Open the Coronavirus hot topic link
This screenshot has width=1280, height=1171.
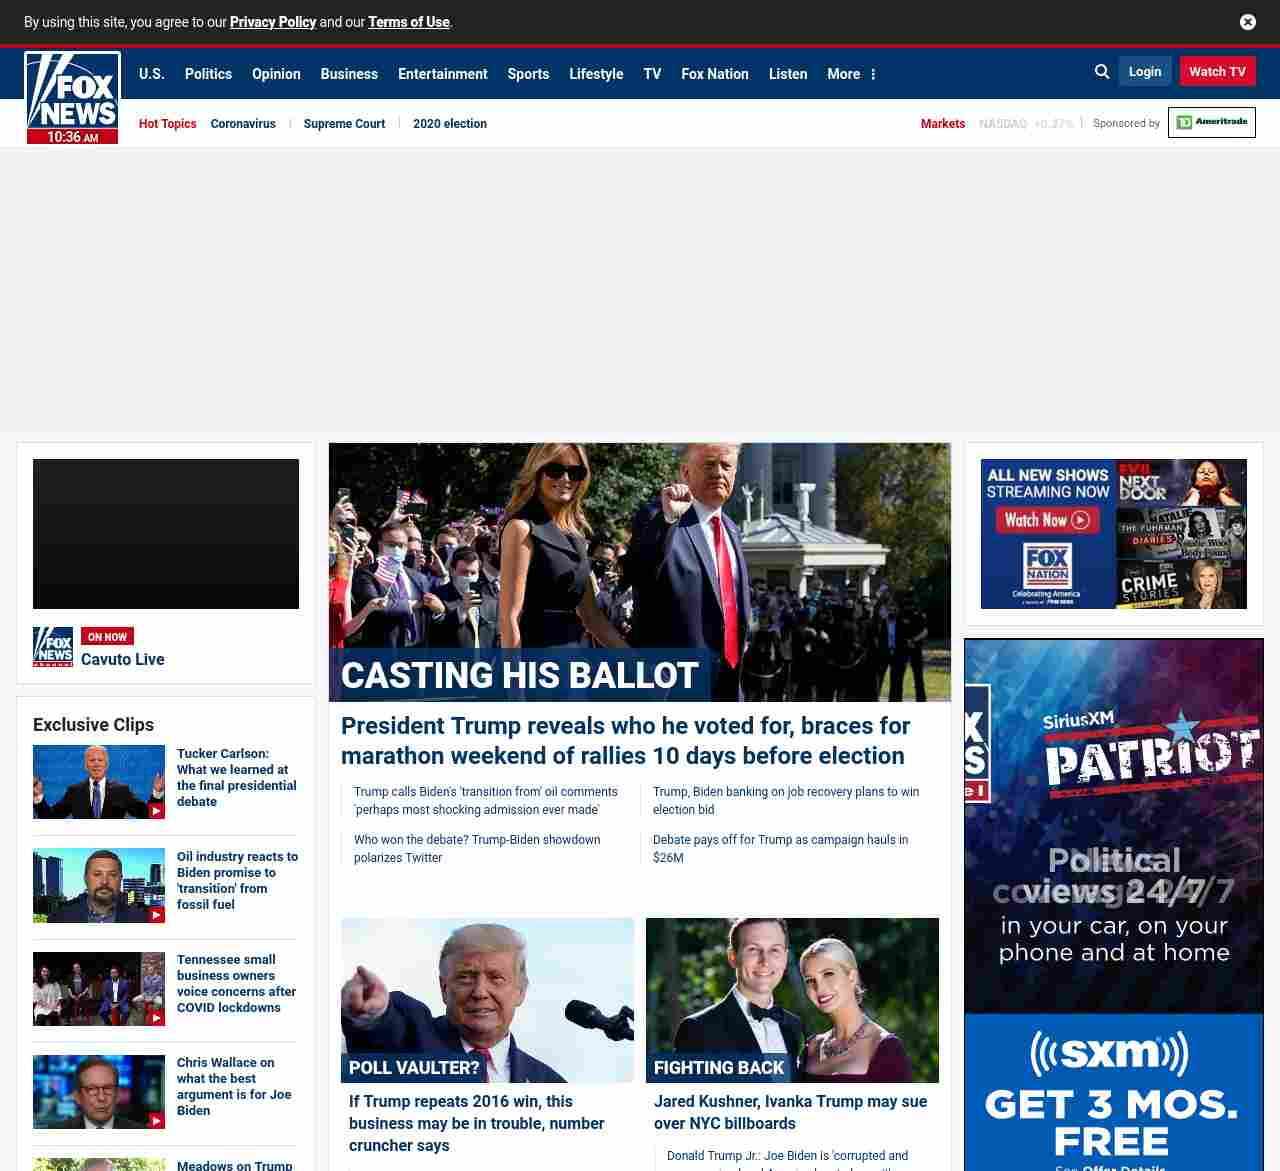tap(243, 124)
